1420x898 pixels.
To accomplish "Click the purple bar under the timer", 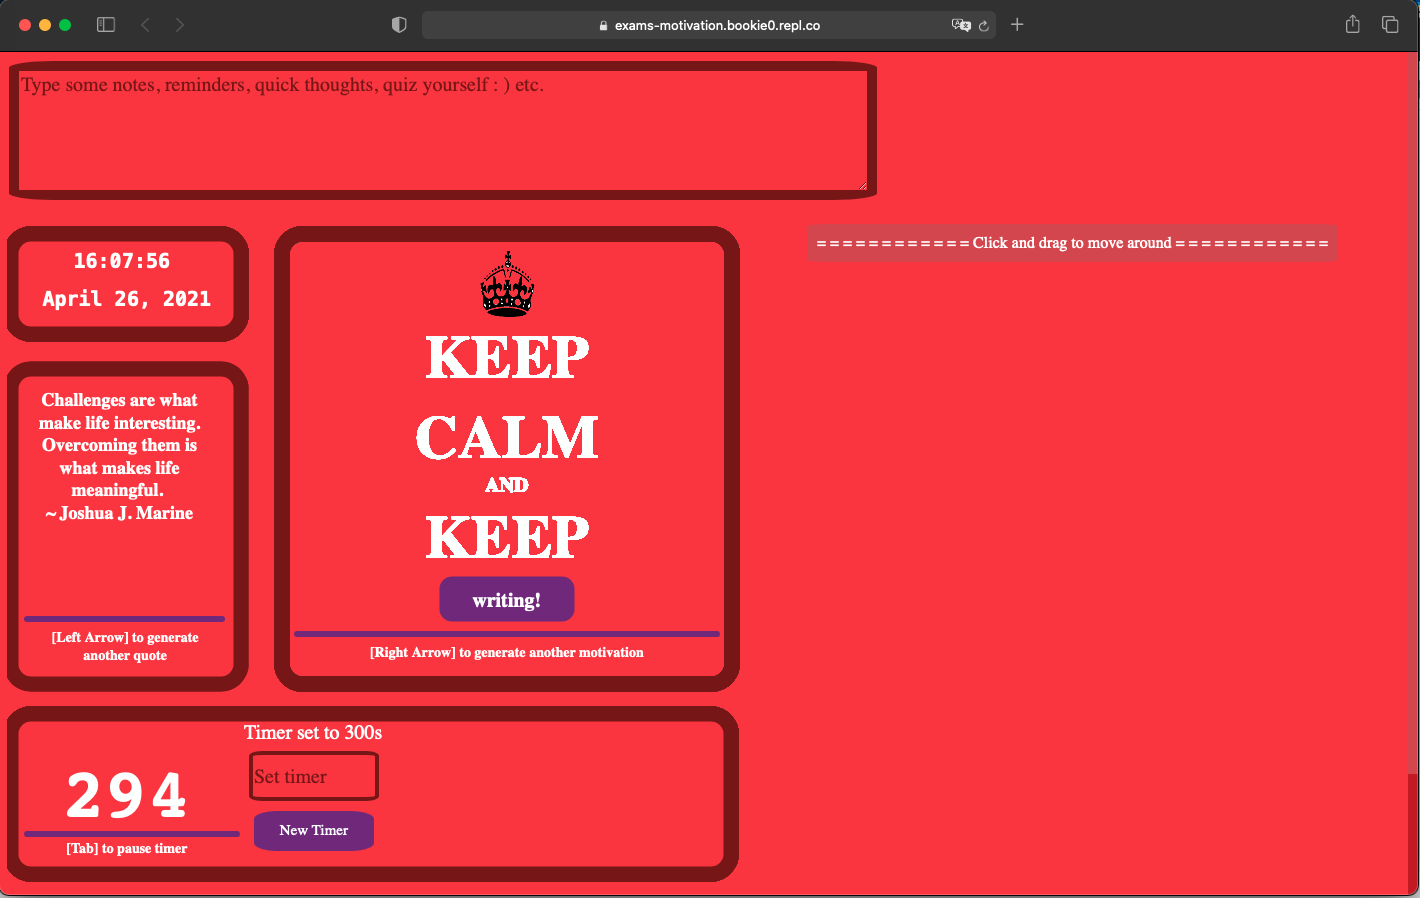I will pyautogui.click(x=131, y=833).
